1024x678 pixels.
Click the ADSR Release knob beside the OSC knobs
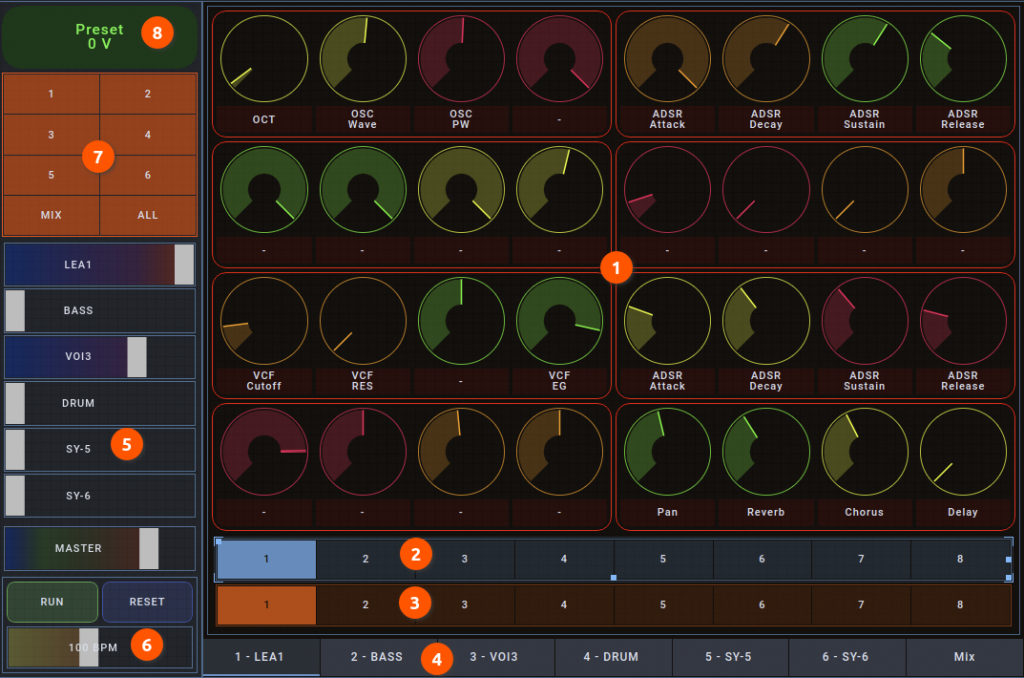pos(963,59)
